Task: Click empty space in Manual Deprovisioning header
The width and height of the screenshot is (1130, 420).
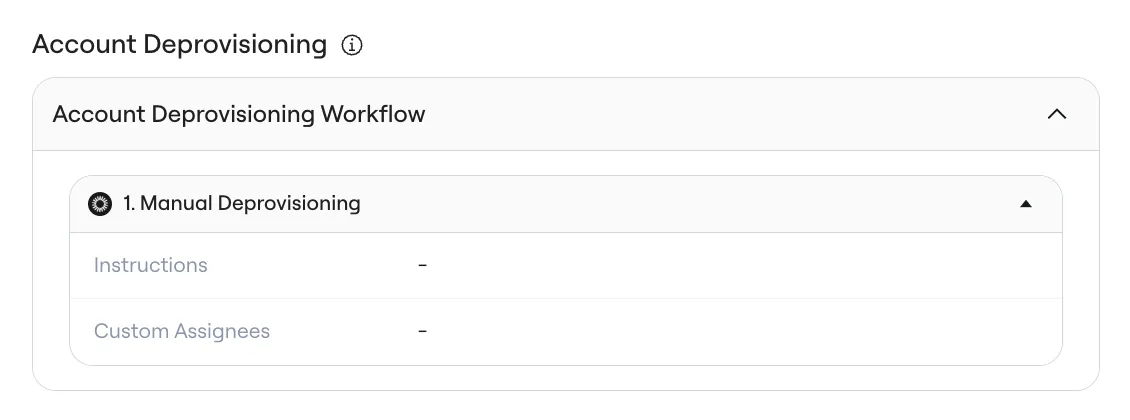Action: (685, 204)
